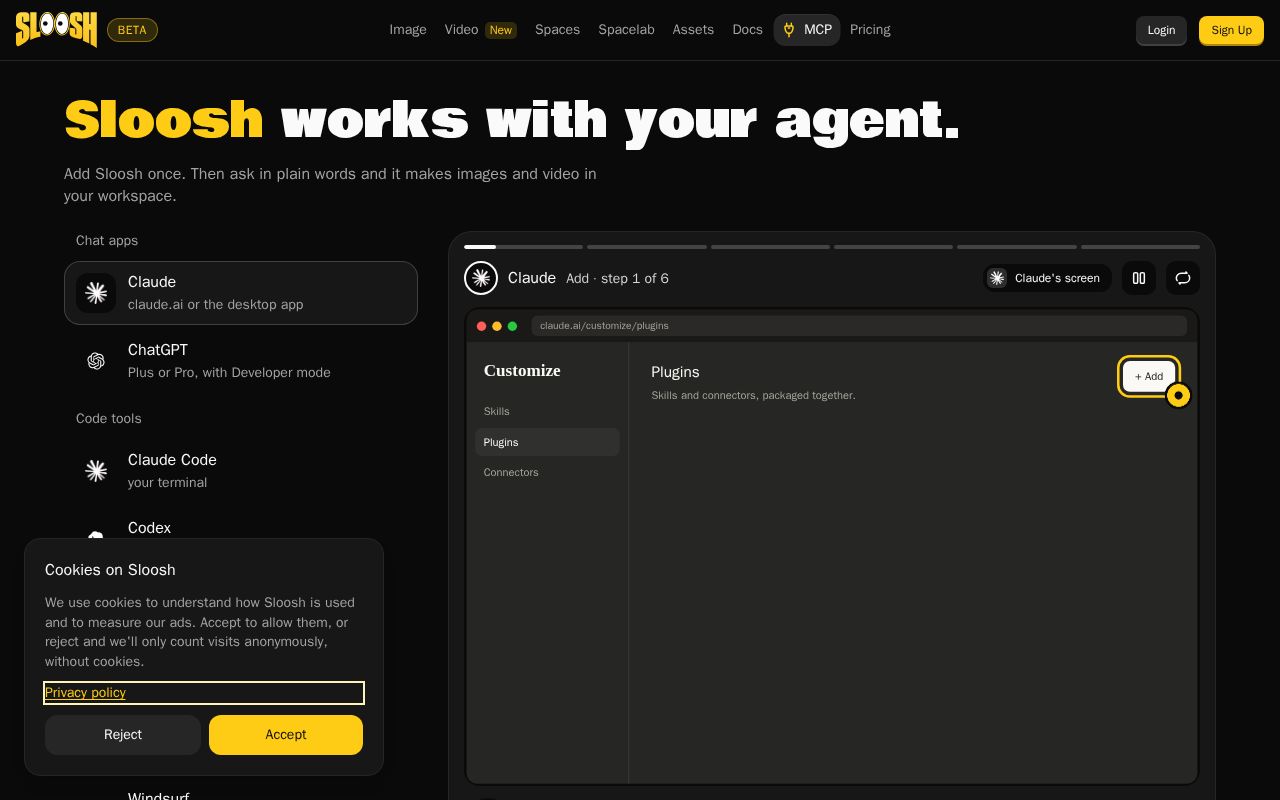Select Claude Code option
The height and width of the screenshot is (800, 1280).
pyautogui.click(x=241, y=471)
